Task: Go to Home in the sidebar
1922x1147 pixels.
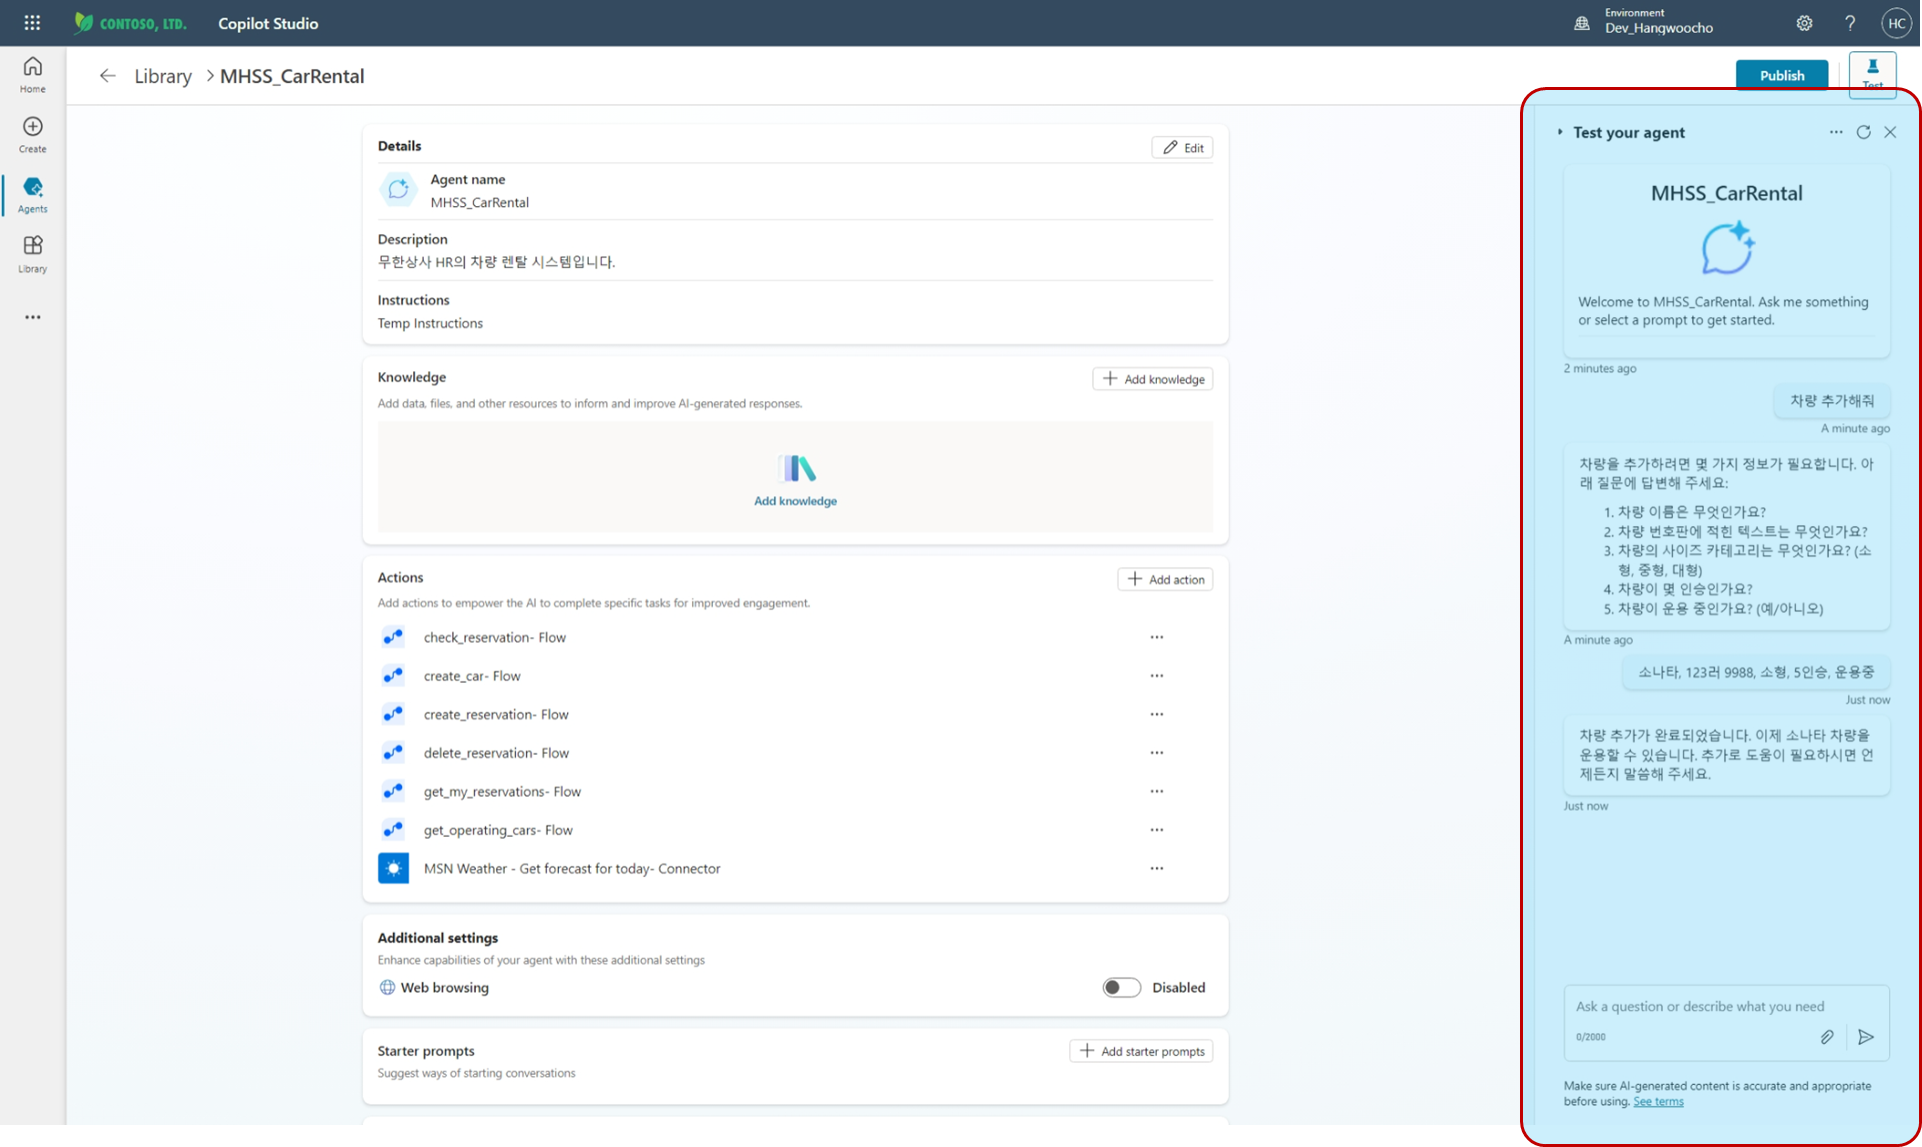Action: 32,75
